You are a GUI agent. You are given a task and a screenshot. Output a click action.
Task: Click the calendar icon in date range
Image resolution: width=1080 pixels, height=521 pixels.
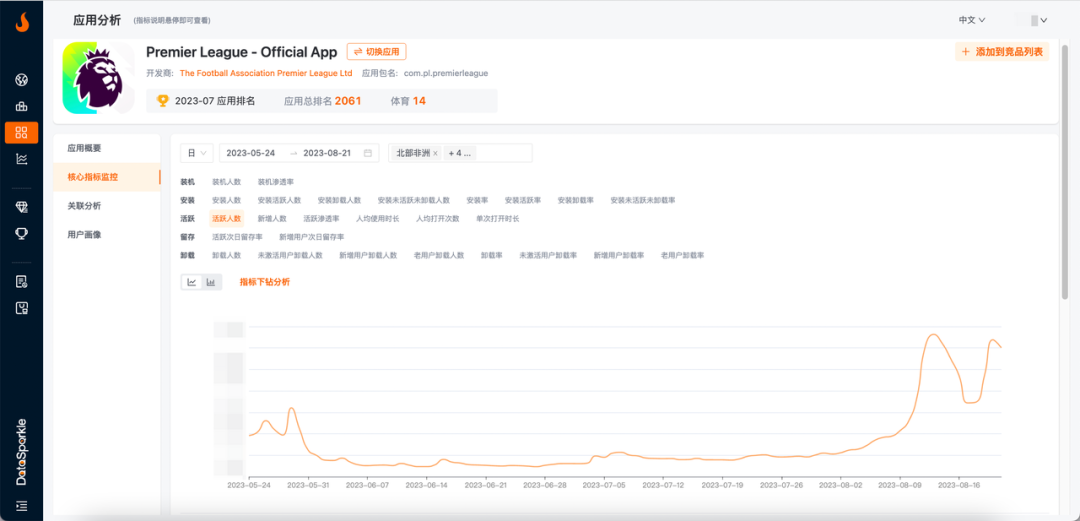tap(368, 153)
